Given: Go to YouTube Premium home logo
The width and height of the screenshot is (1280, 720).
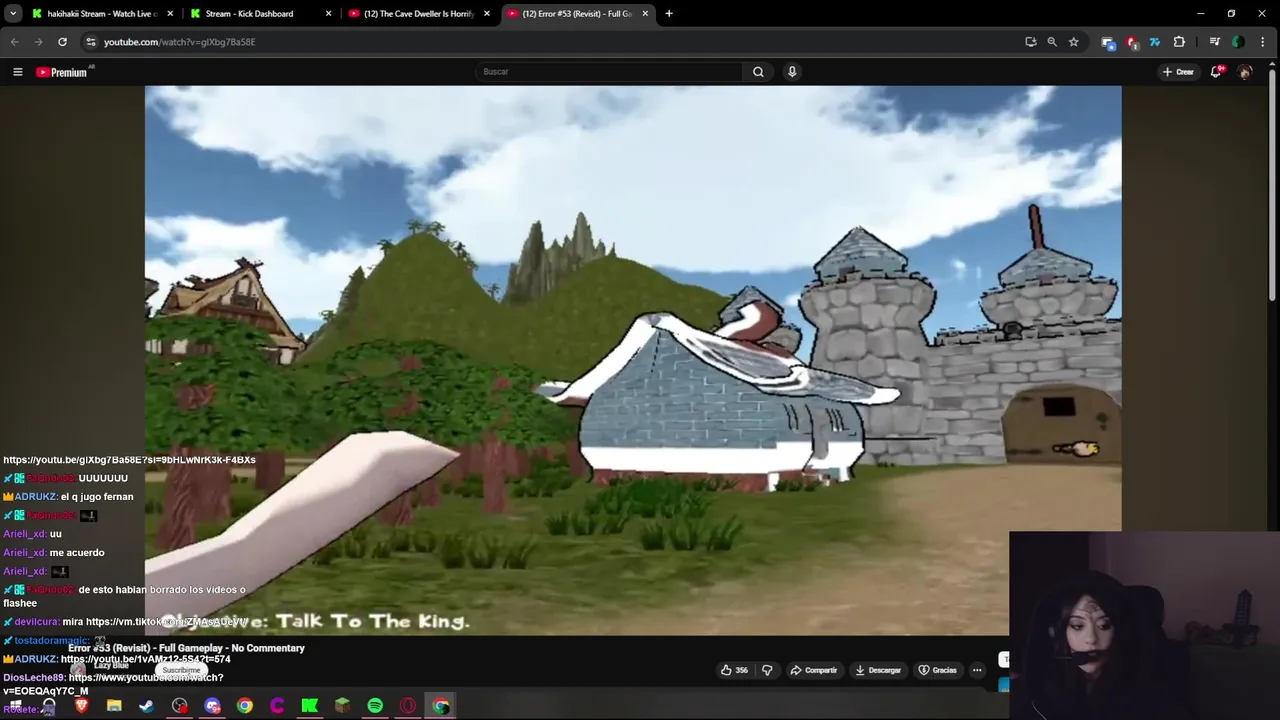Looking at the screenshot, I should coord(62,72).
